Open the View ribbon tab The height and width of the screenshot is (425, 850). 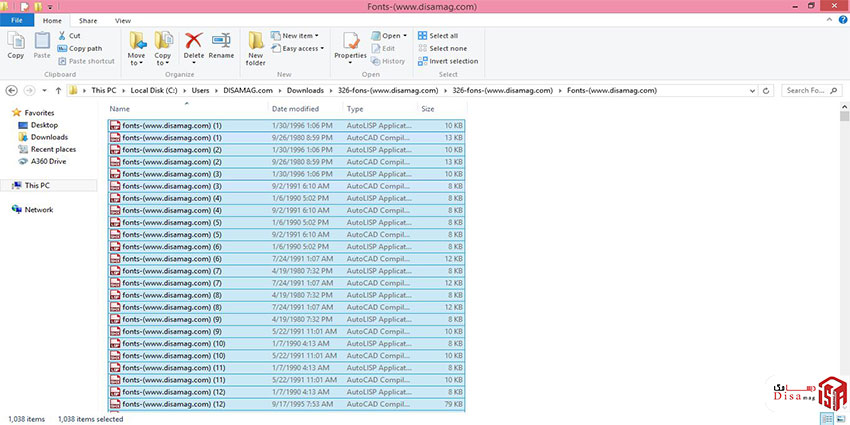click(x=123, y=20)
